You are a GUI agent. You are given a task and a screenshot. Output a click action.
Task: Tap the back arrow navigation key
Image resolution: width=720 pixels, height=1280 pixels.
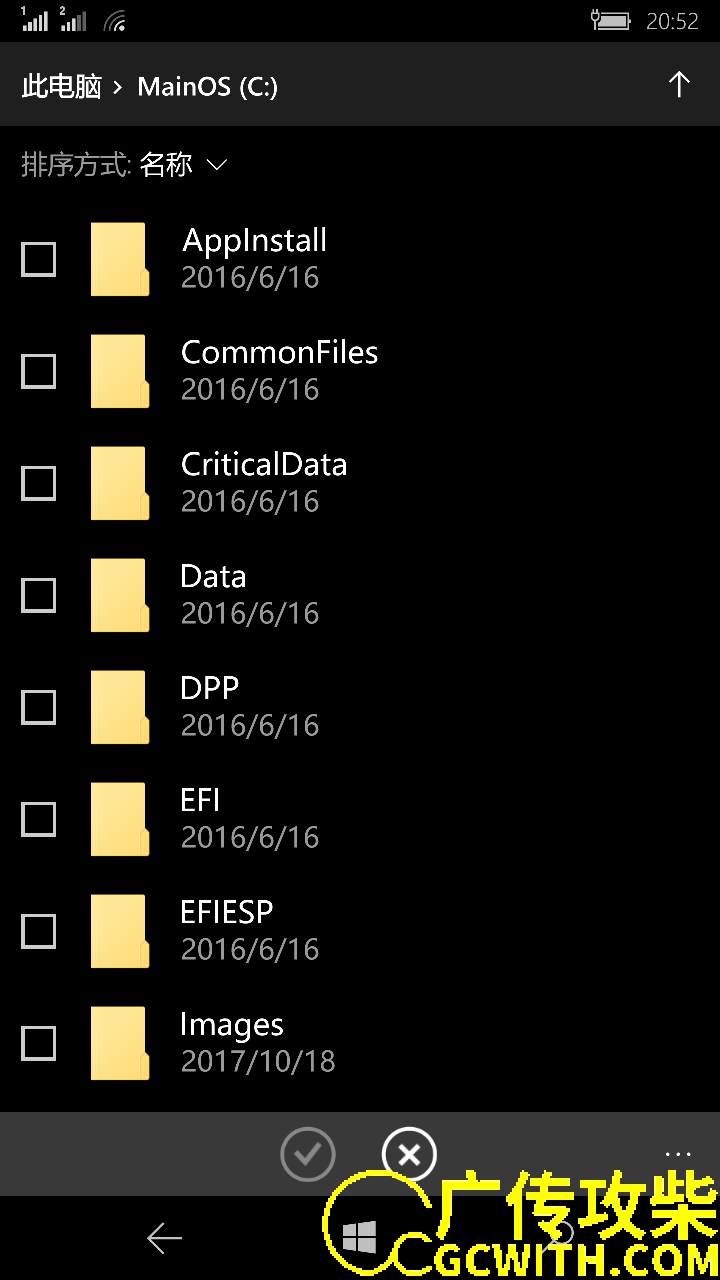164,1238
